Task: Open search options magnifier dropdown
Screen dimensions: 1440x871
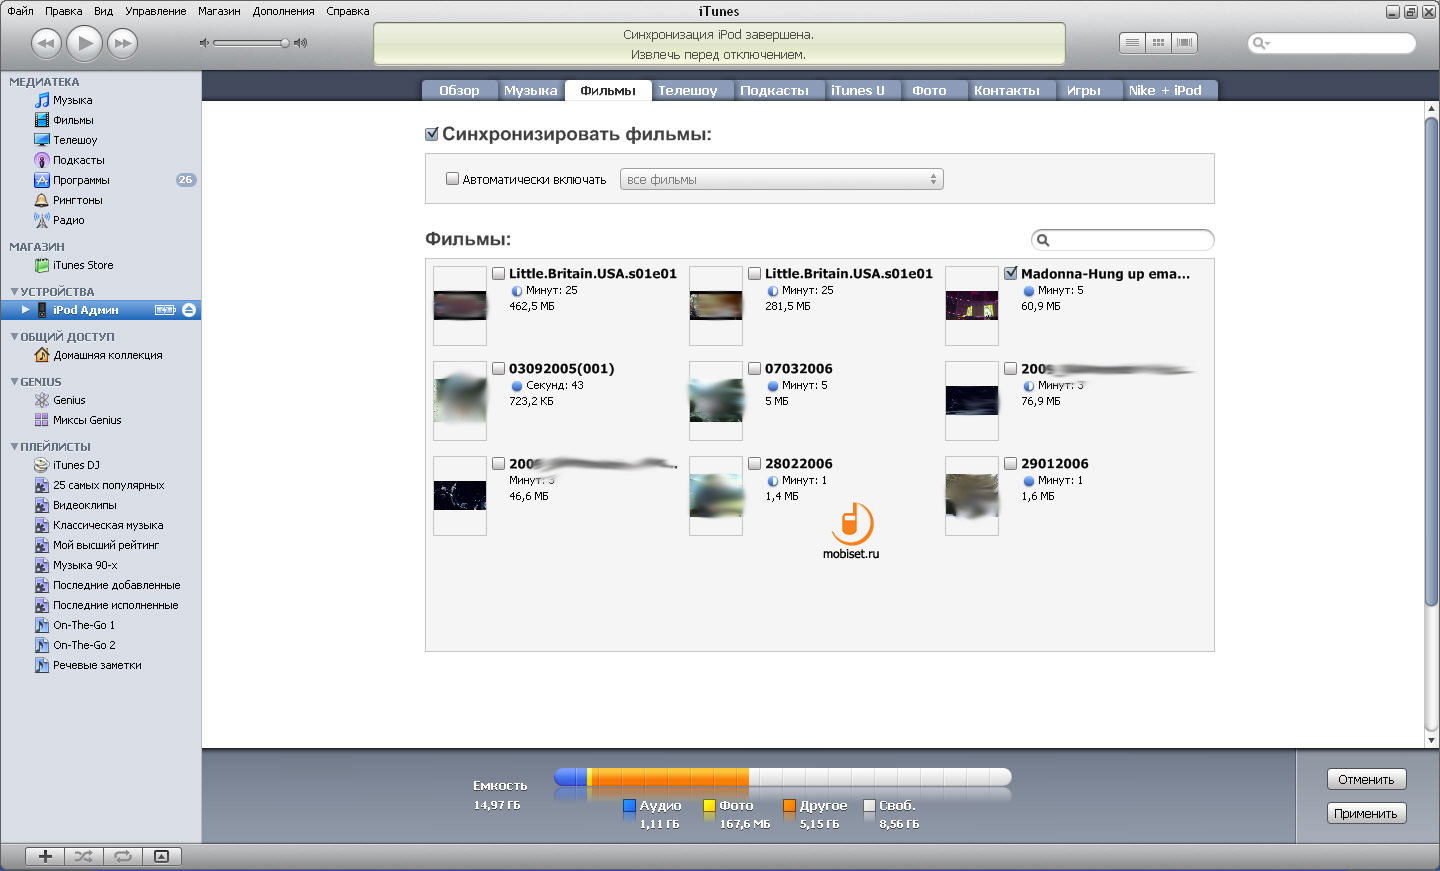Action: pyautogui.click(x=1261, y=43)
